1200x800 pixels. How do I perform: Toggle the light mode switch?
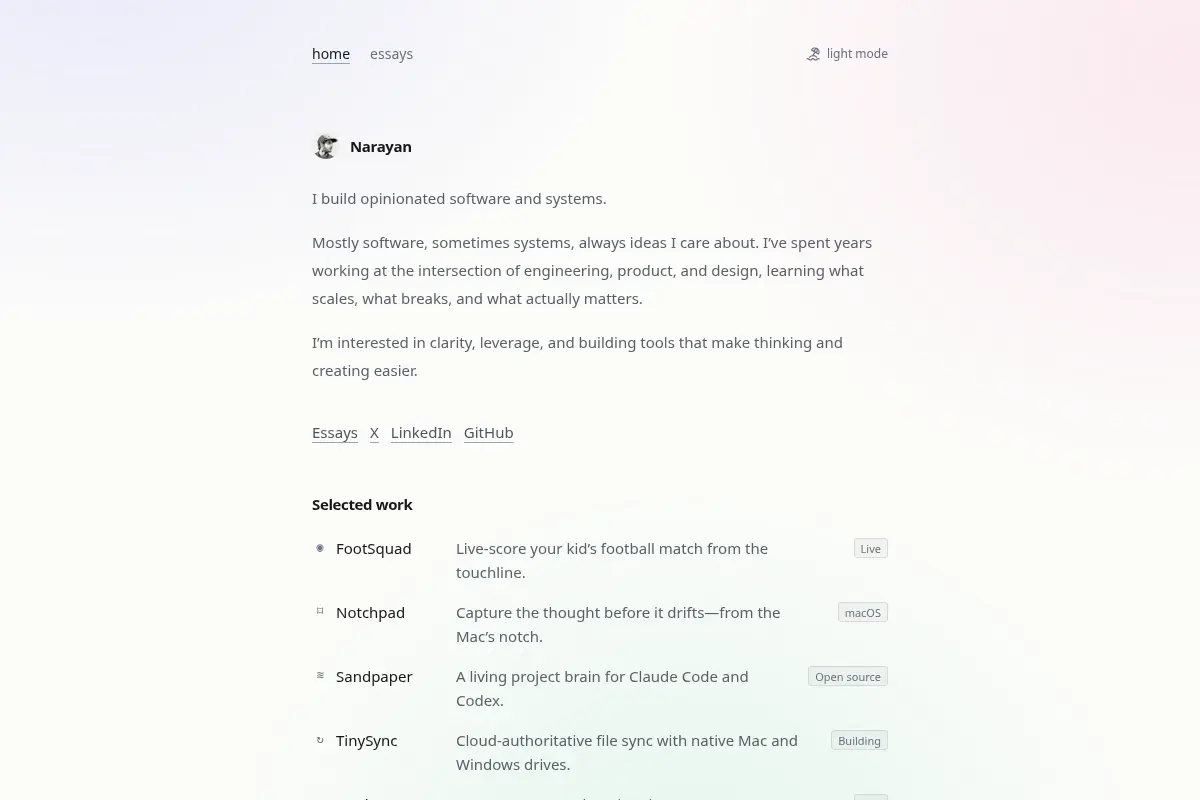pos(847,54)
